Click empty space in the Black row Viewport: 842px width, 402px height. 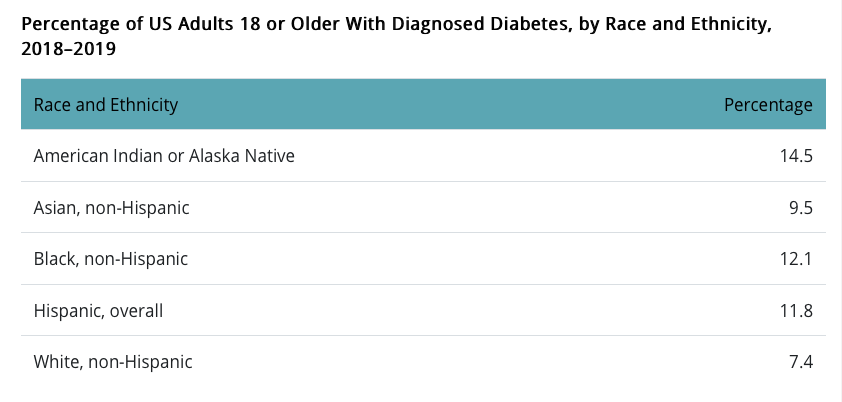coord(450,259)
